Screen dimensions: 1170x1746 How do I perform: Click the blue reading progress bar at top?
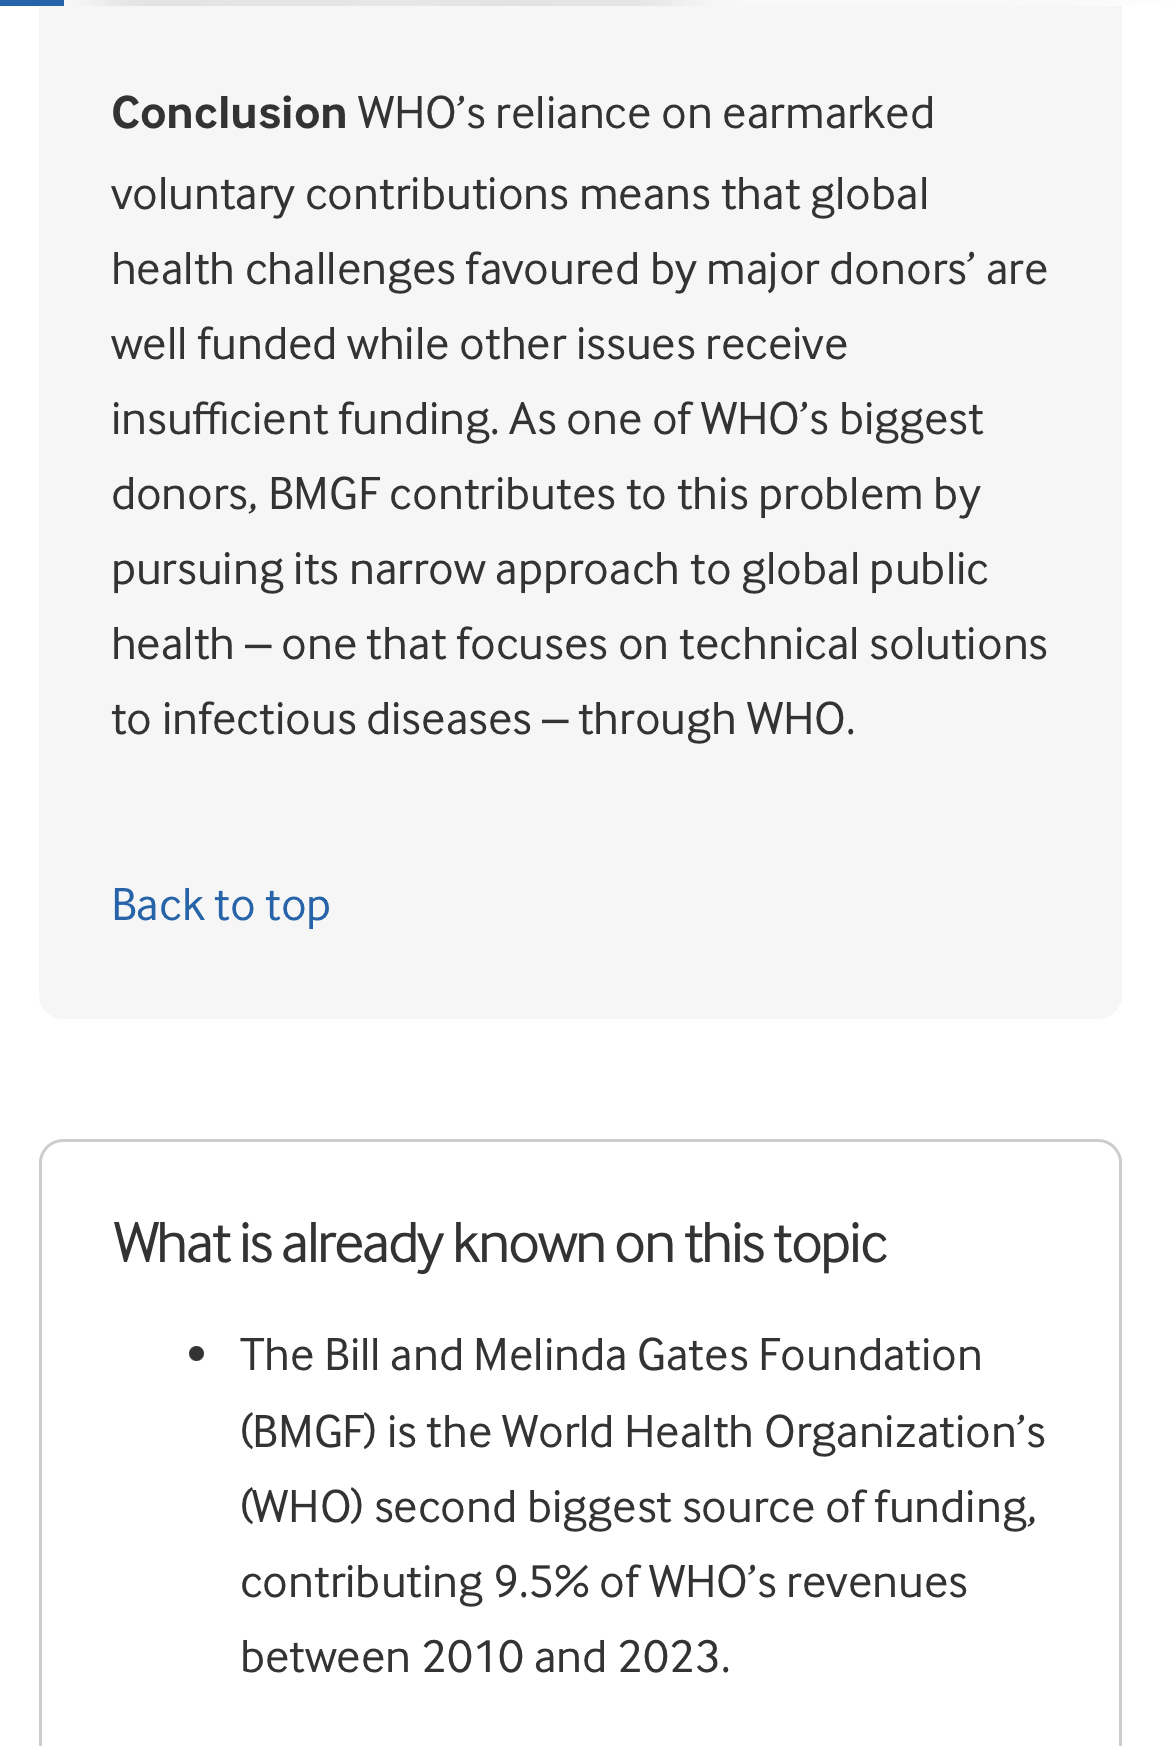[31, 3]
